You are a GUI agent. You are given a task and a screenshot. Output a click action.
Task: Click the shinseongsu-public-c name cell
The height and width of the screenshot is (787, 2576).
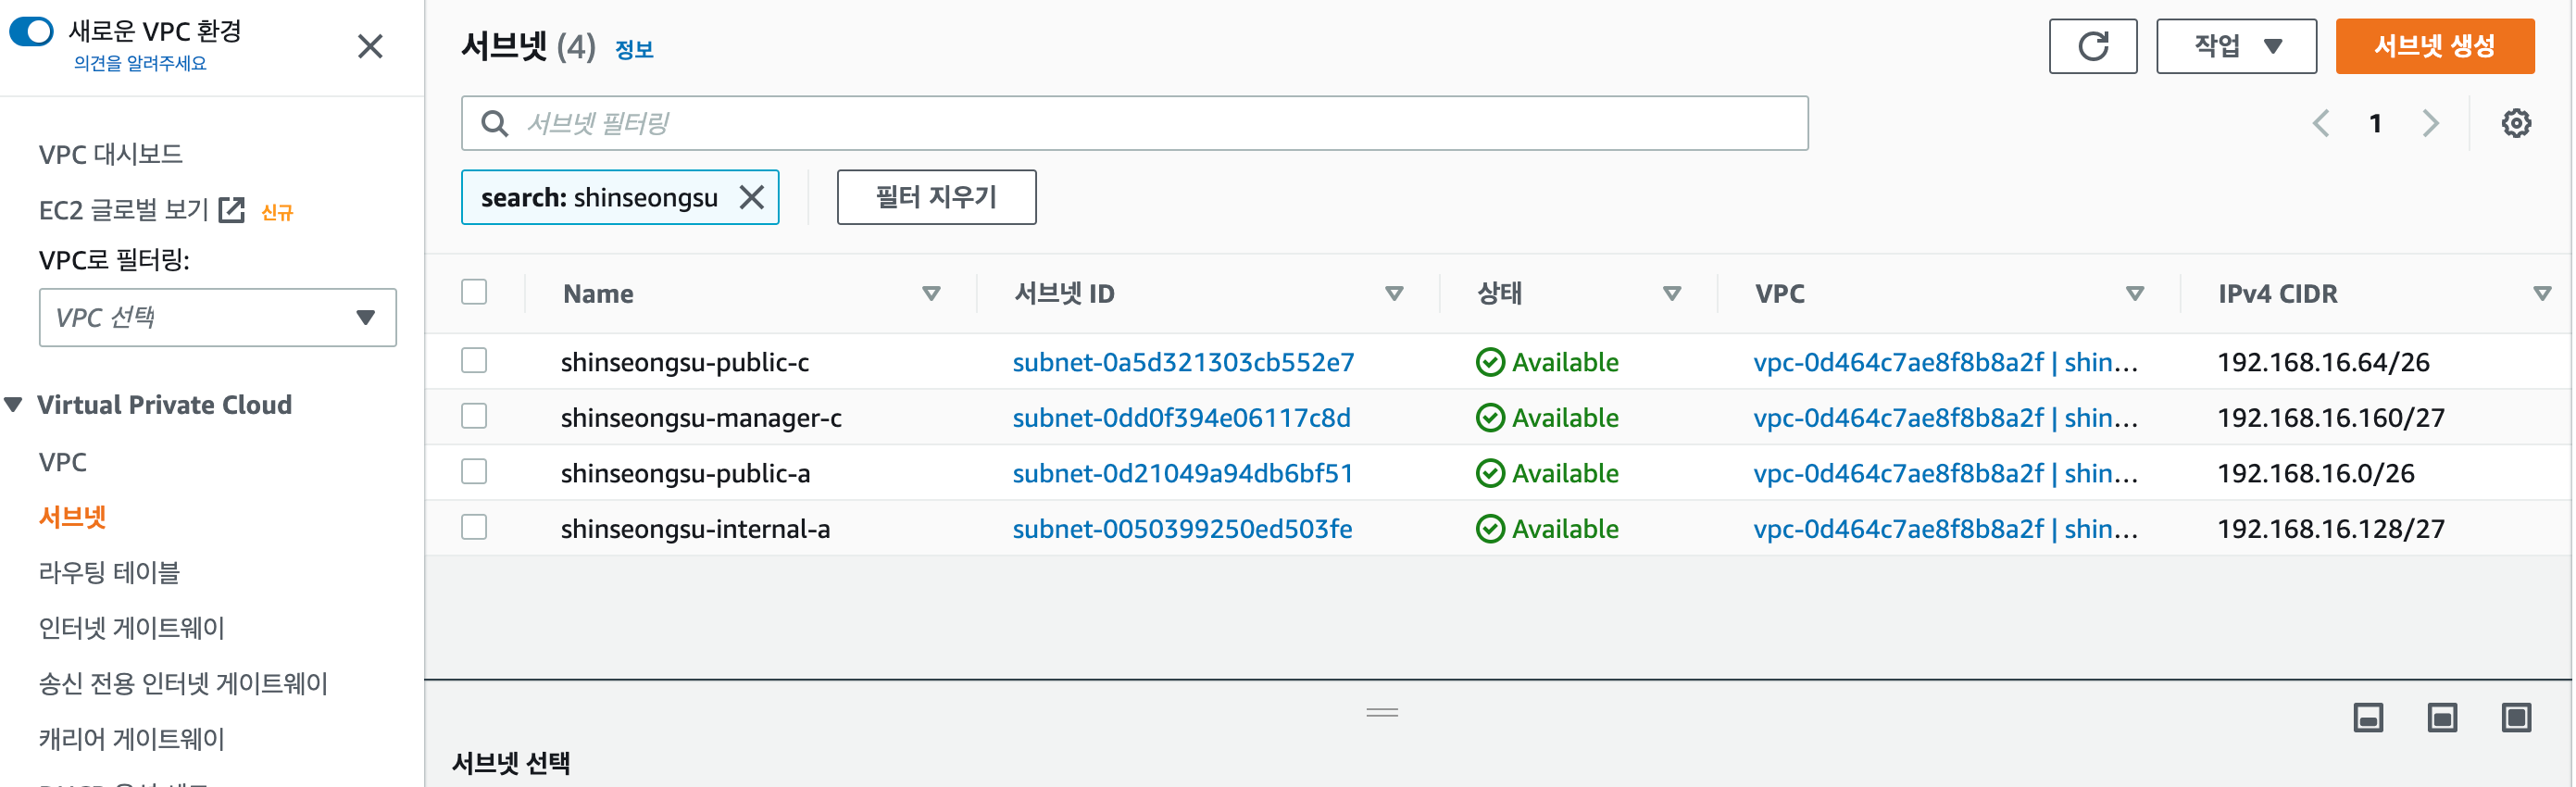(x=685, y=362)
